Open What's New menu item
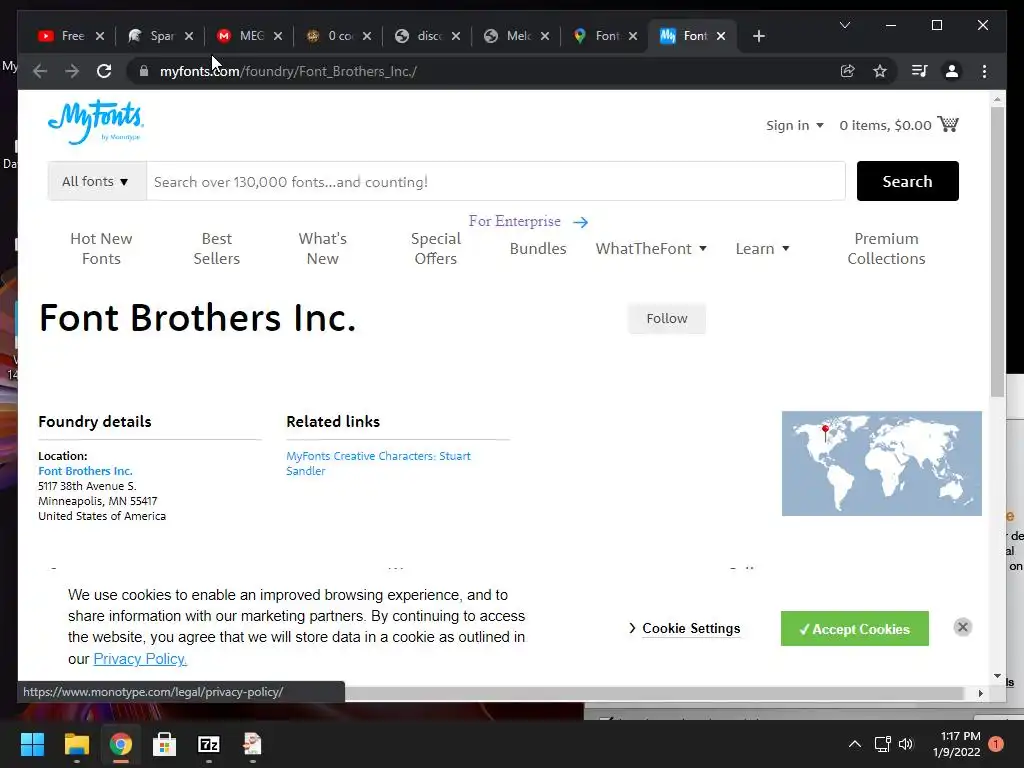Viewport: 1024px width, 768px height. [323, 249]
